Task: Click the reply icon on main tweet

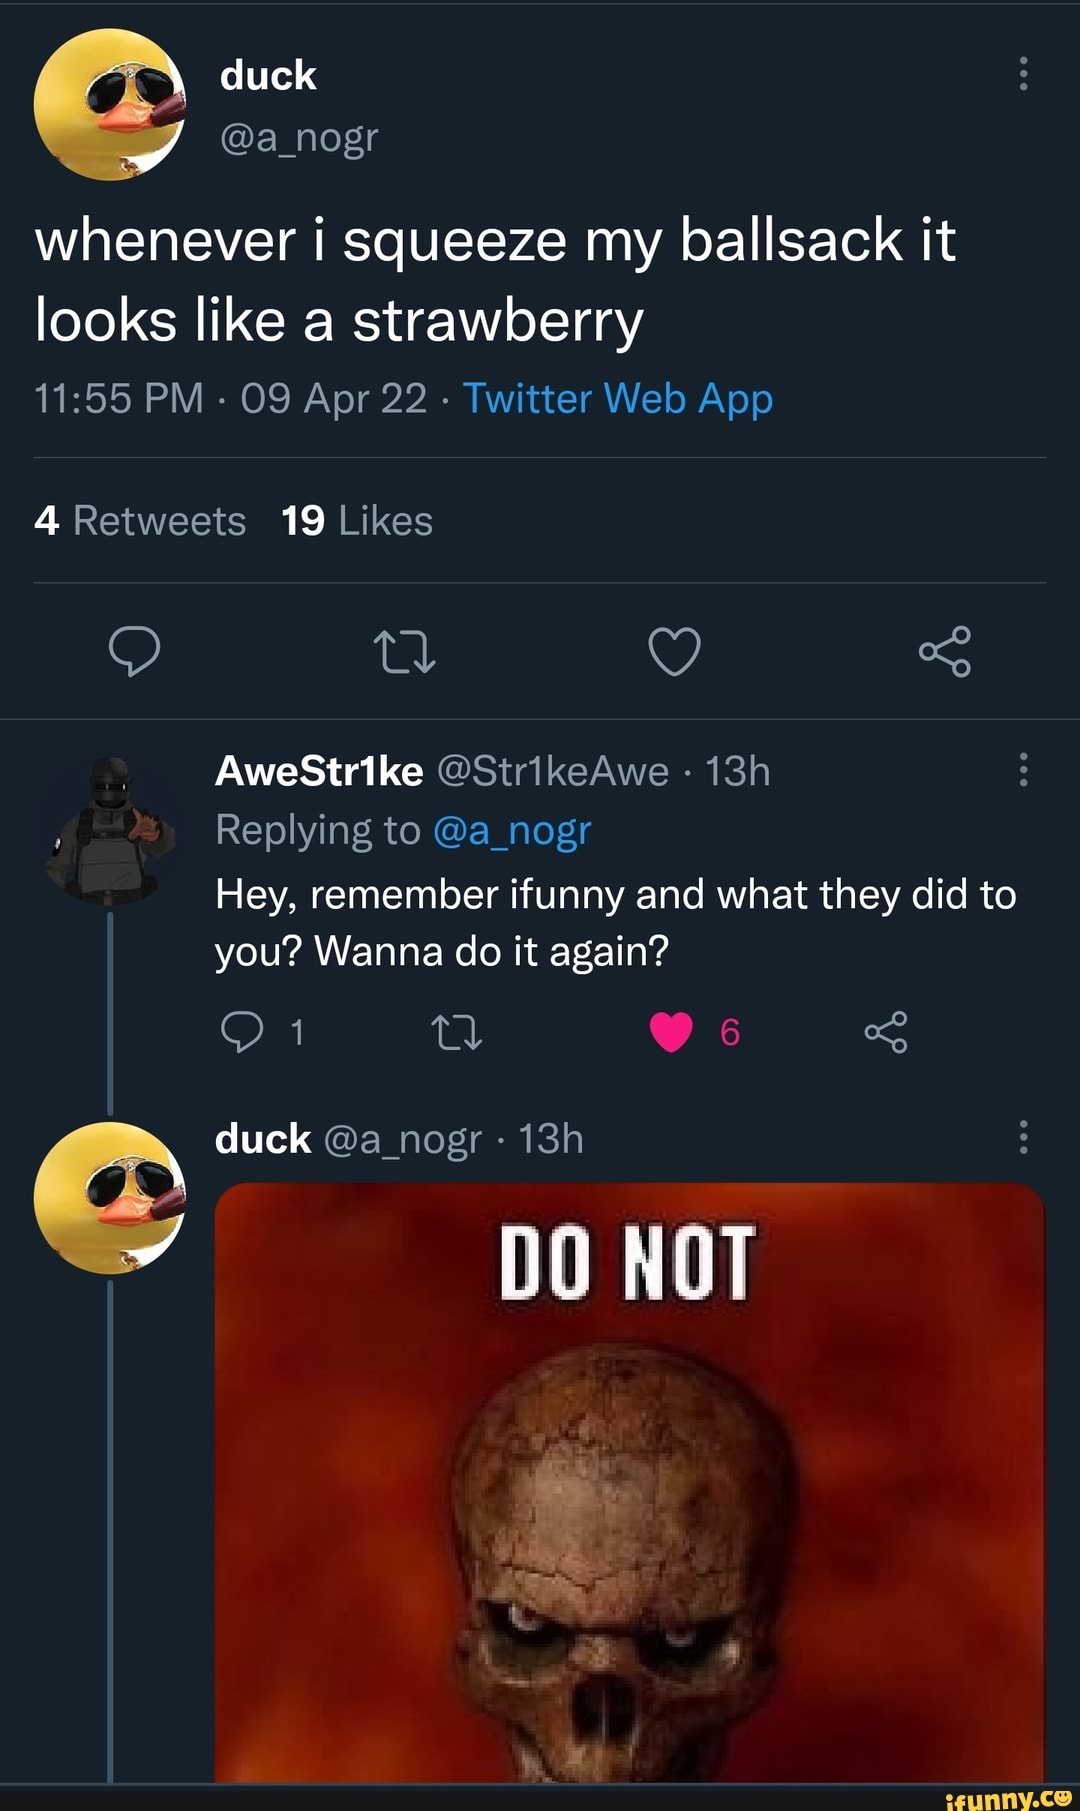Action: [x=134, y=652]
